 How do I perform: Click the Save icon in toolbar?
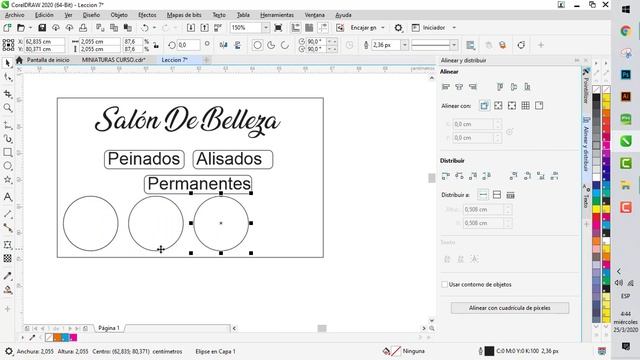point(42,28)
